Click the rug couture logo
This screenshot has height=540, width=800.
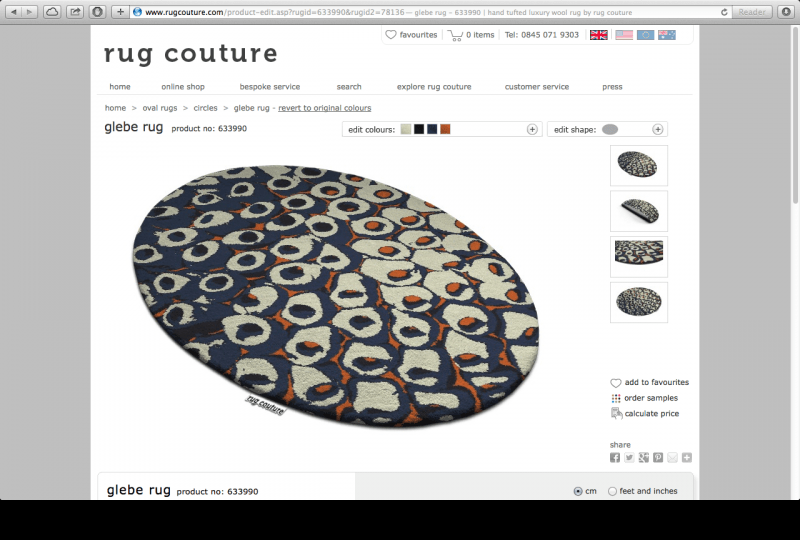(191, 54)
